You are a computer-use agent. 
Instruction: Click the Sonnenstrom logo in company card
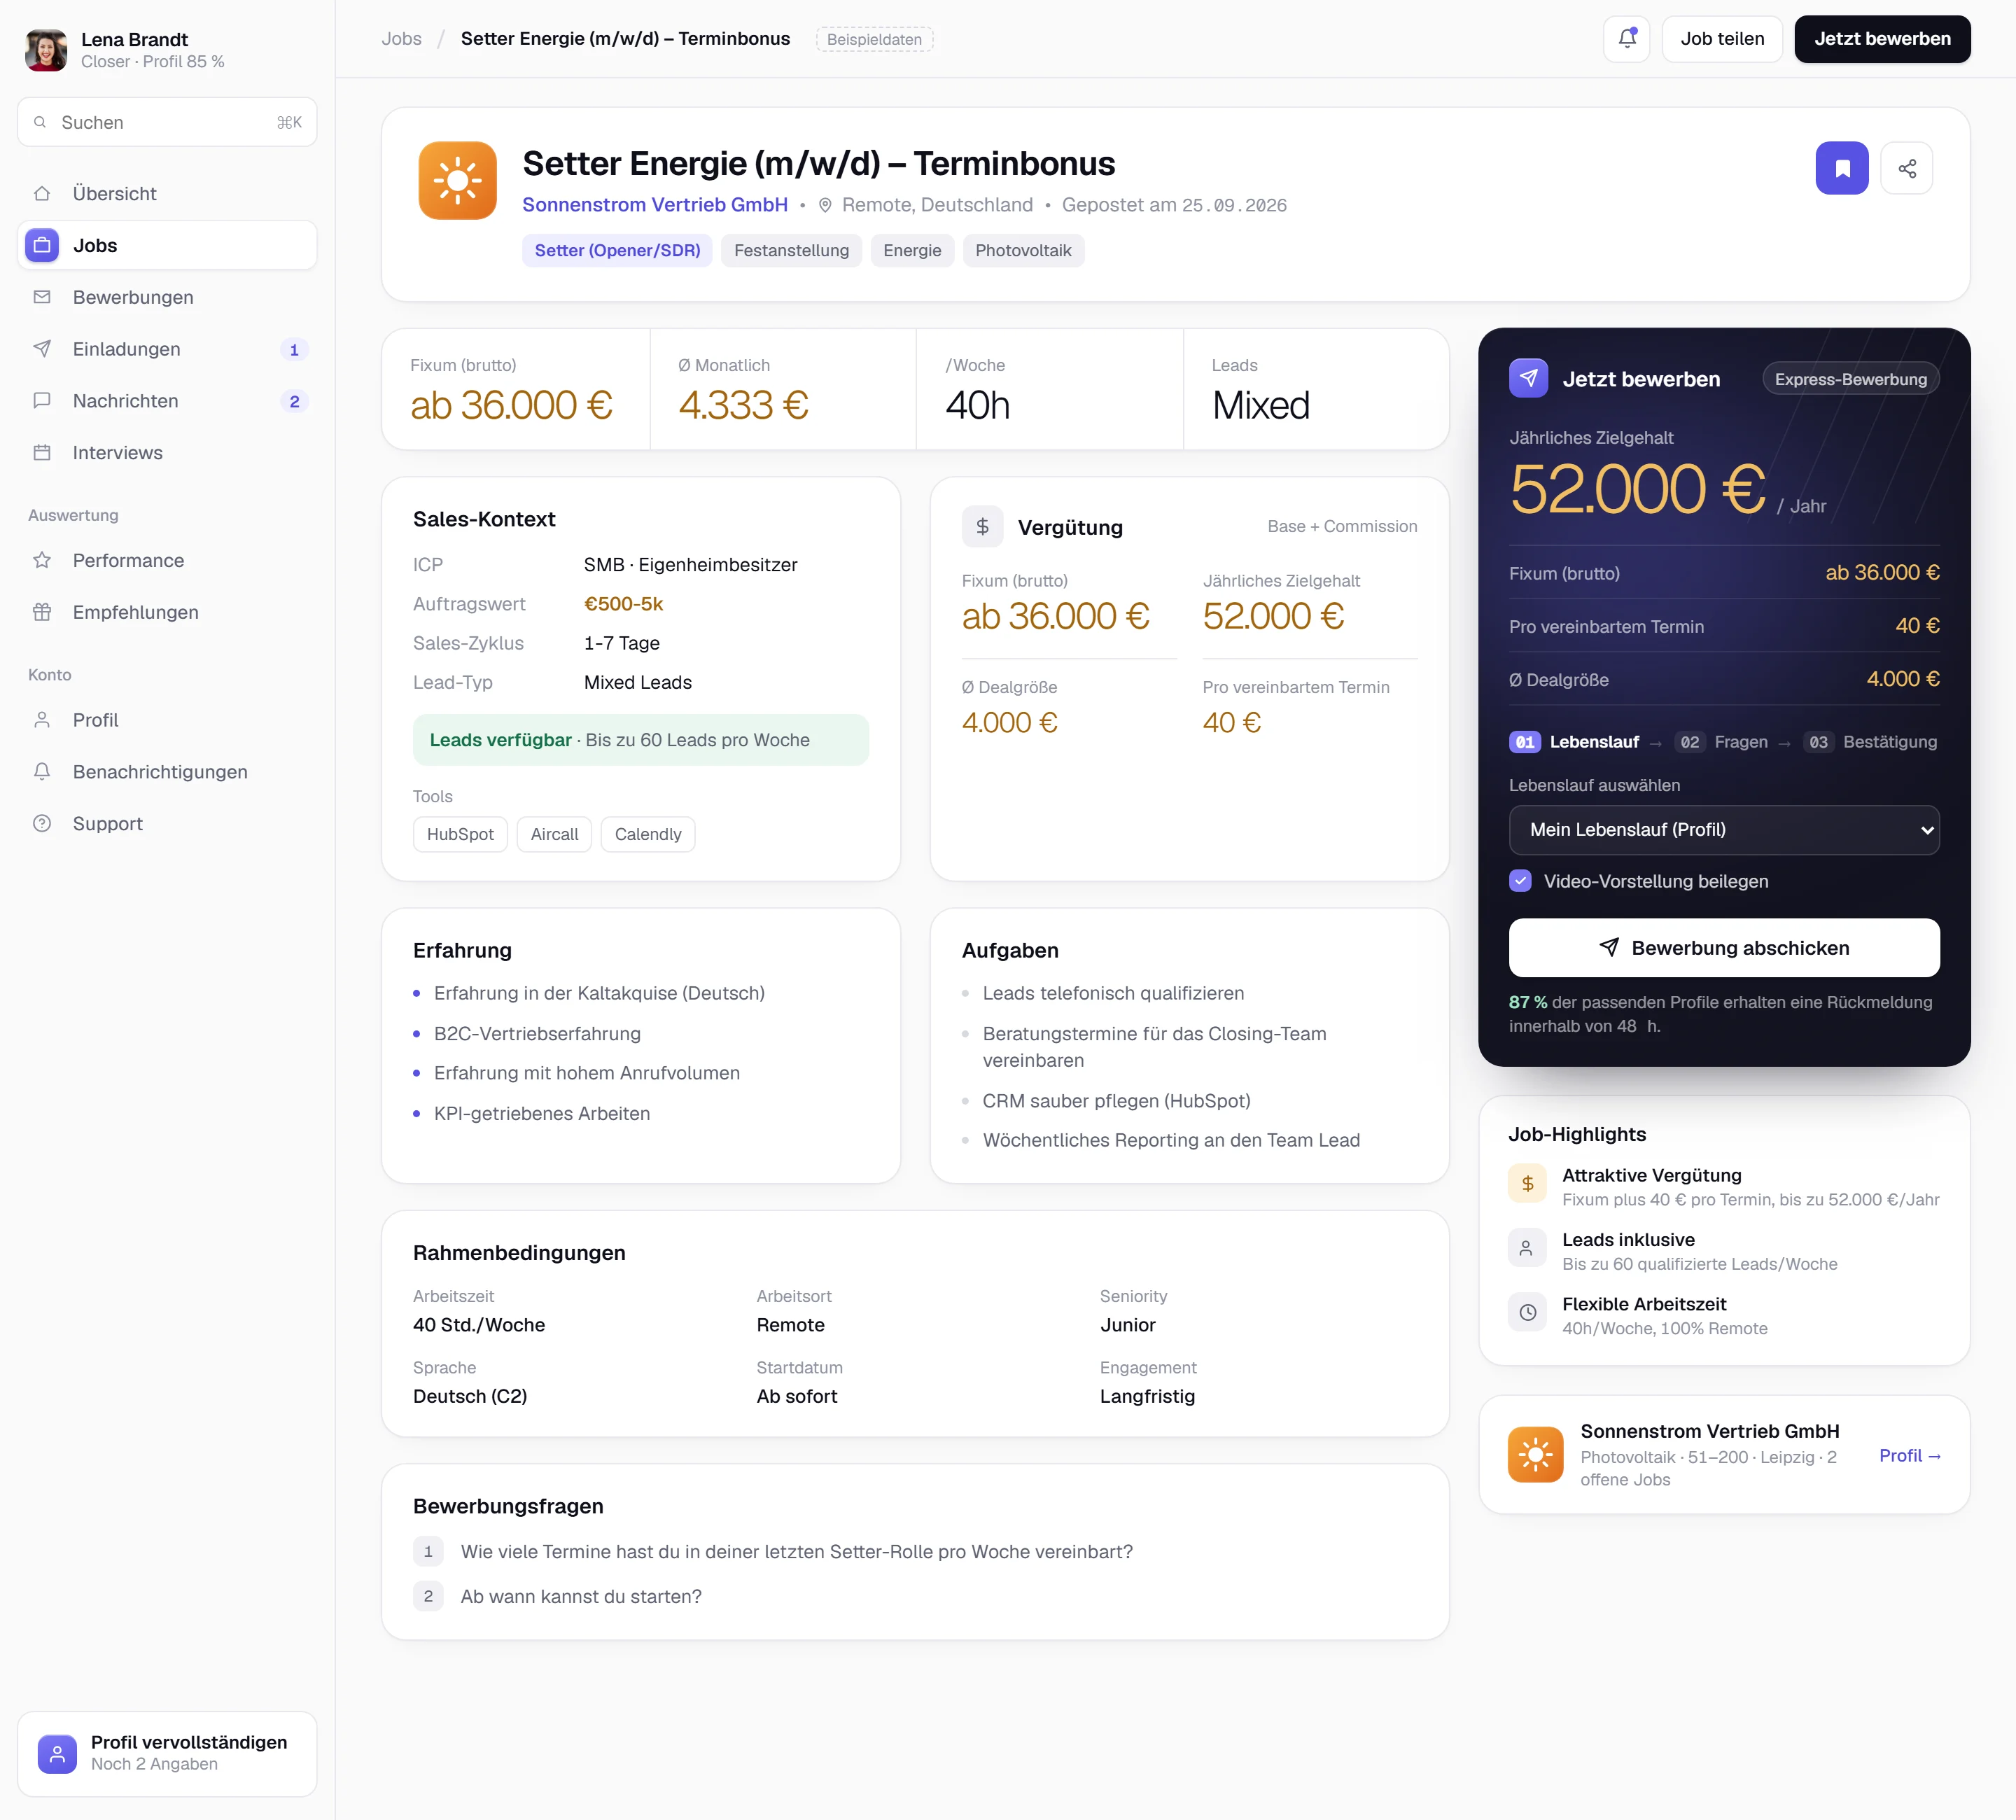[x=1535, y=1455]
